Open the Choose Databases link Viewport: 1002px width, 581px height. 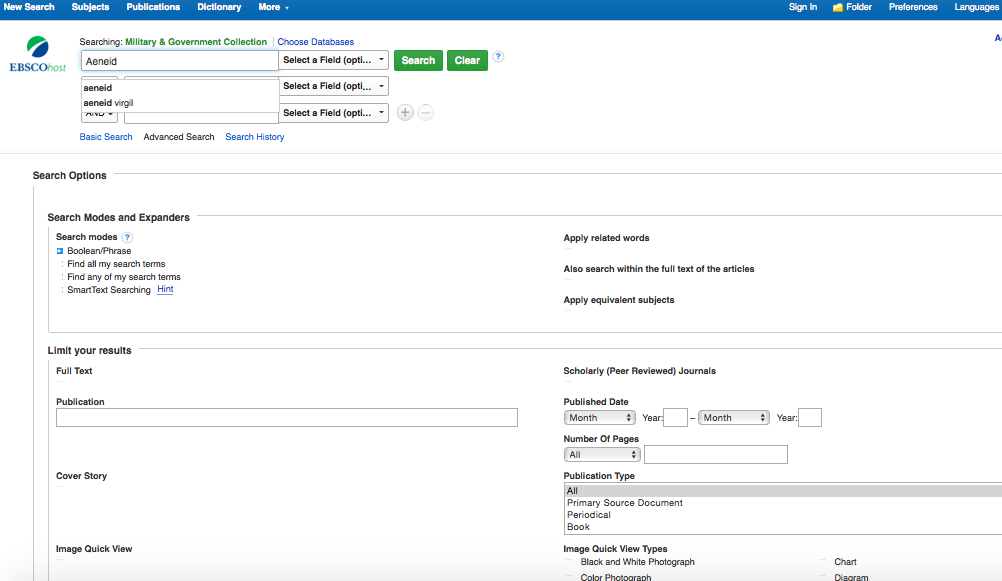(x=316, y=42)
